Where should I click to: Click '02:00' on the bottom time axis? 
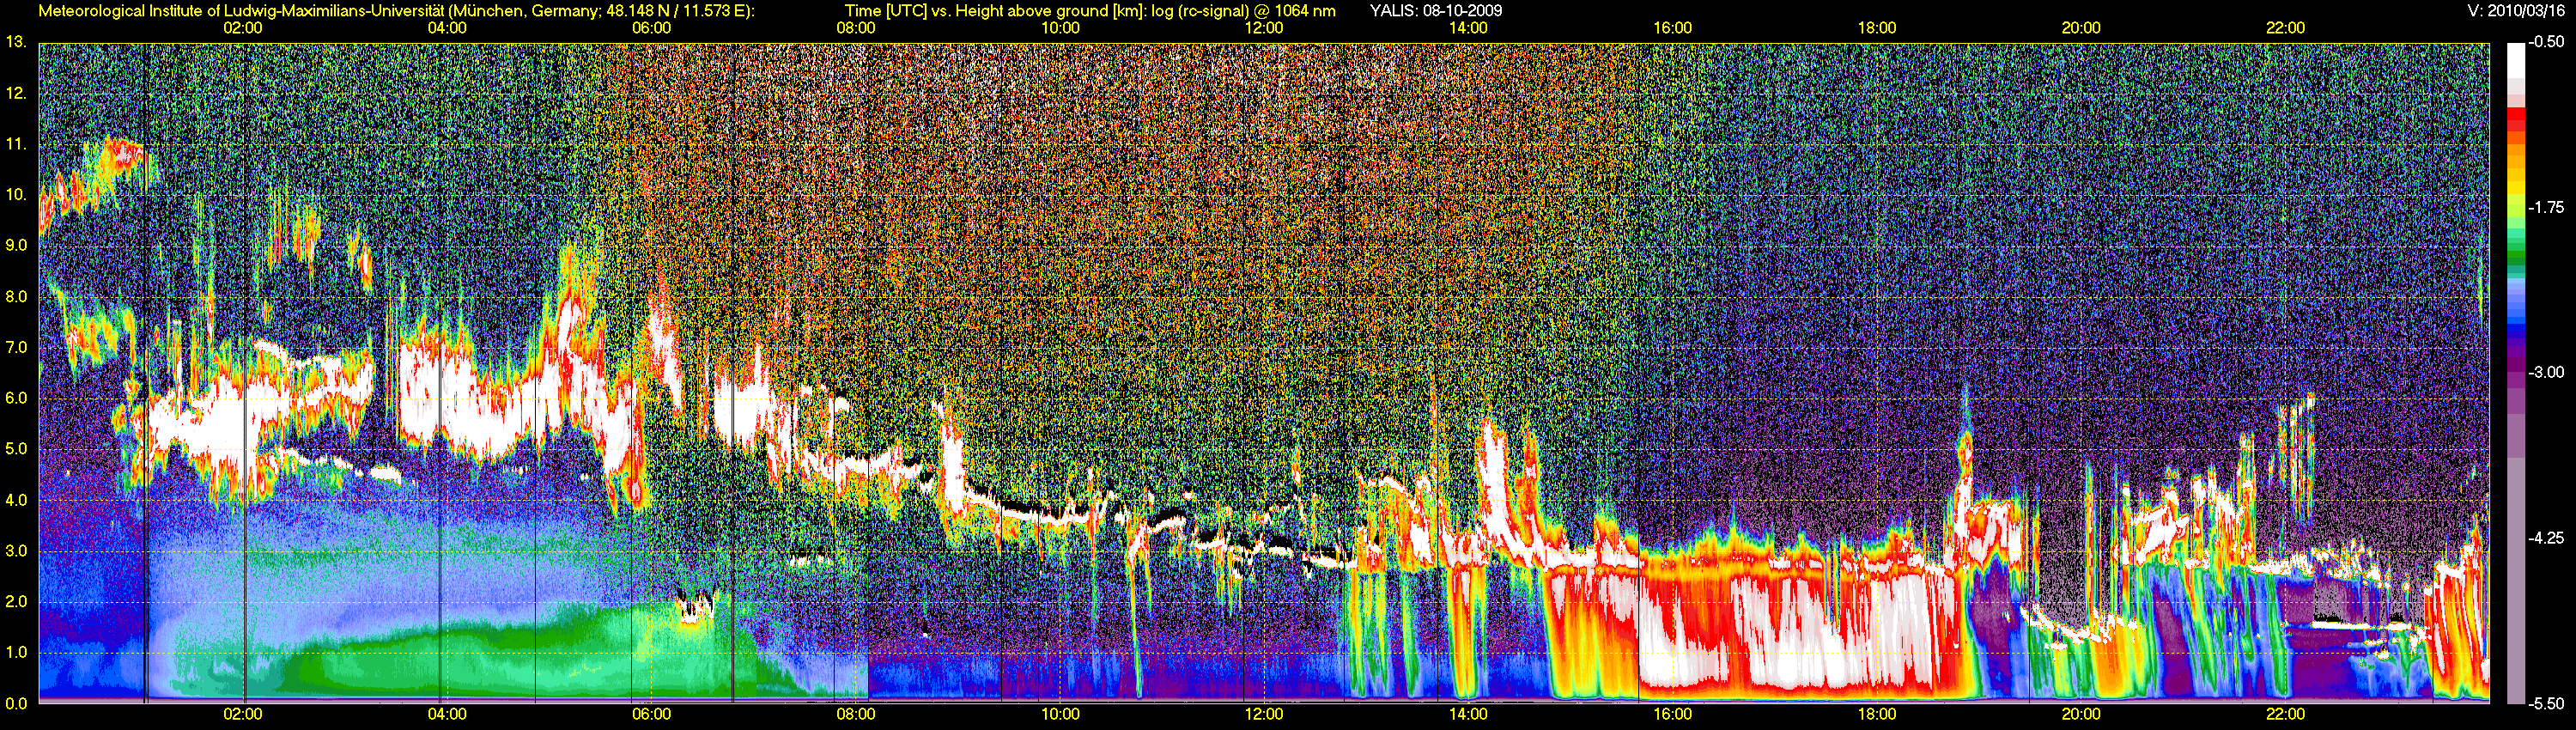pyautogui.click(x=243, y=714)
